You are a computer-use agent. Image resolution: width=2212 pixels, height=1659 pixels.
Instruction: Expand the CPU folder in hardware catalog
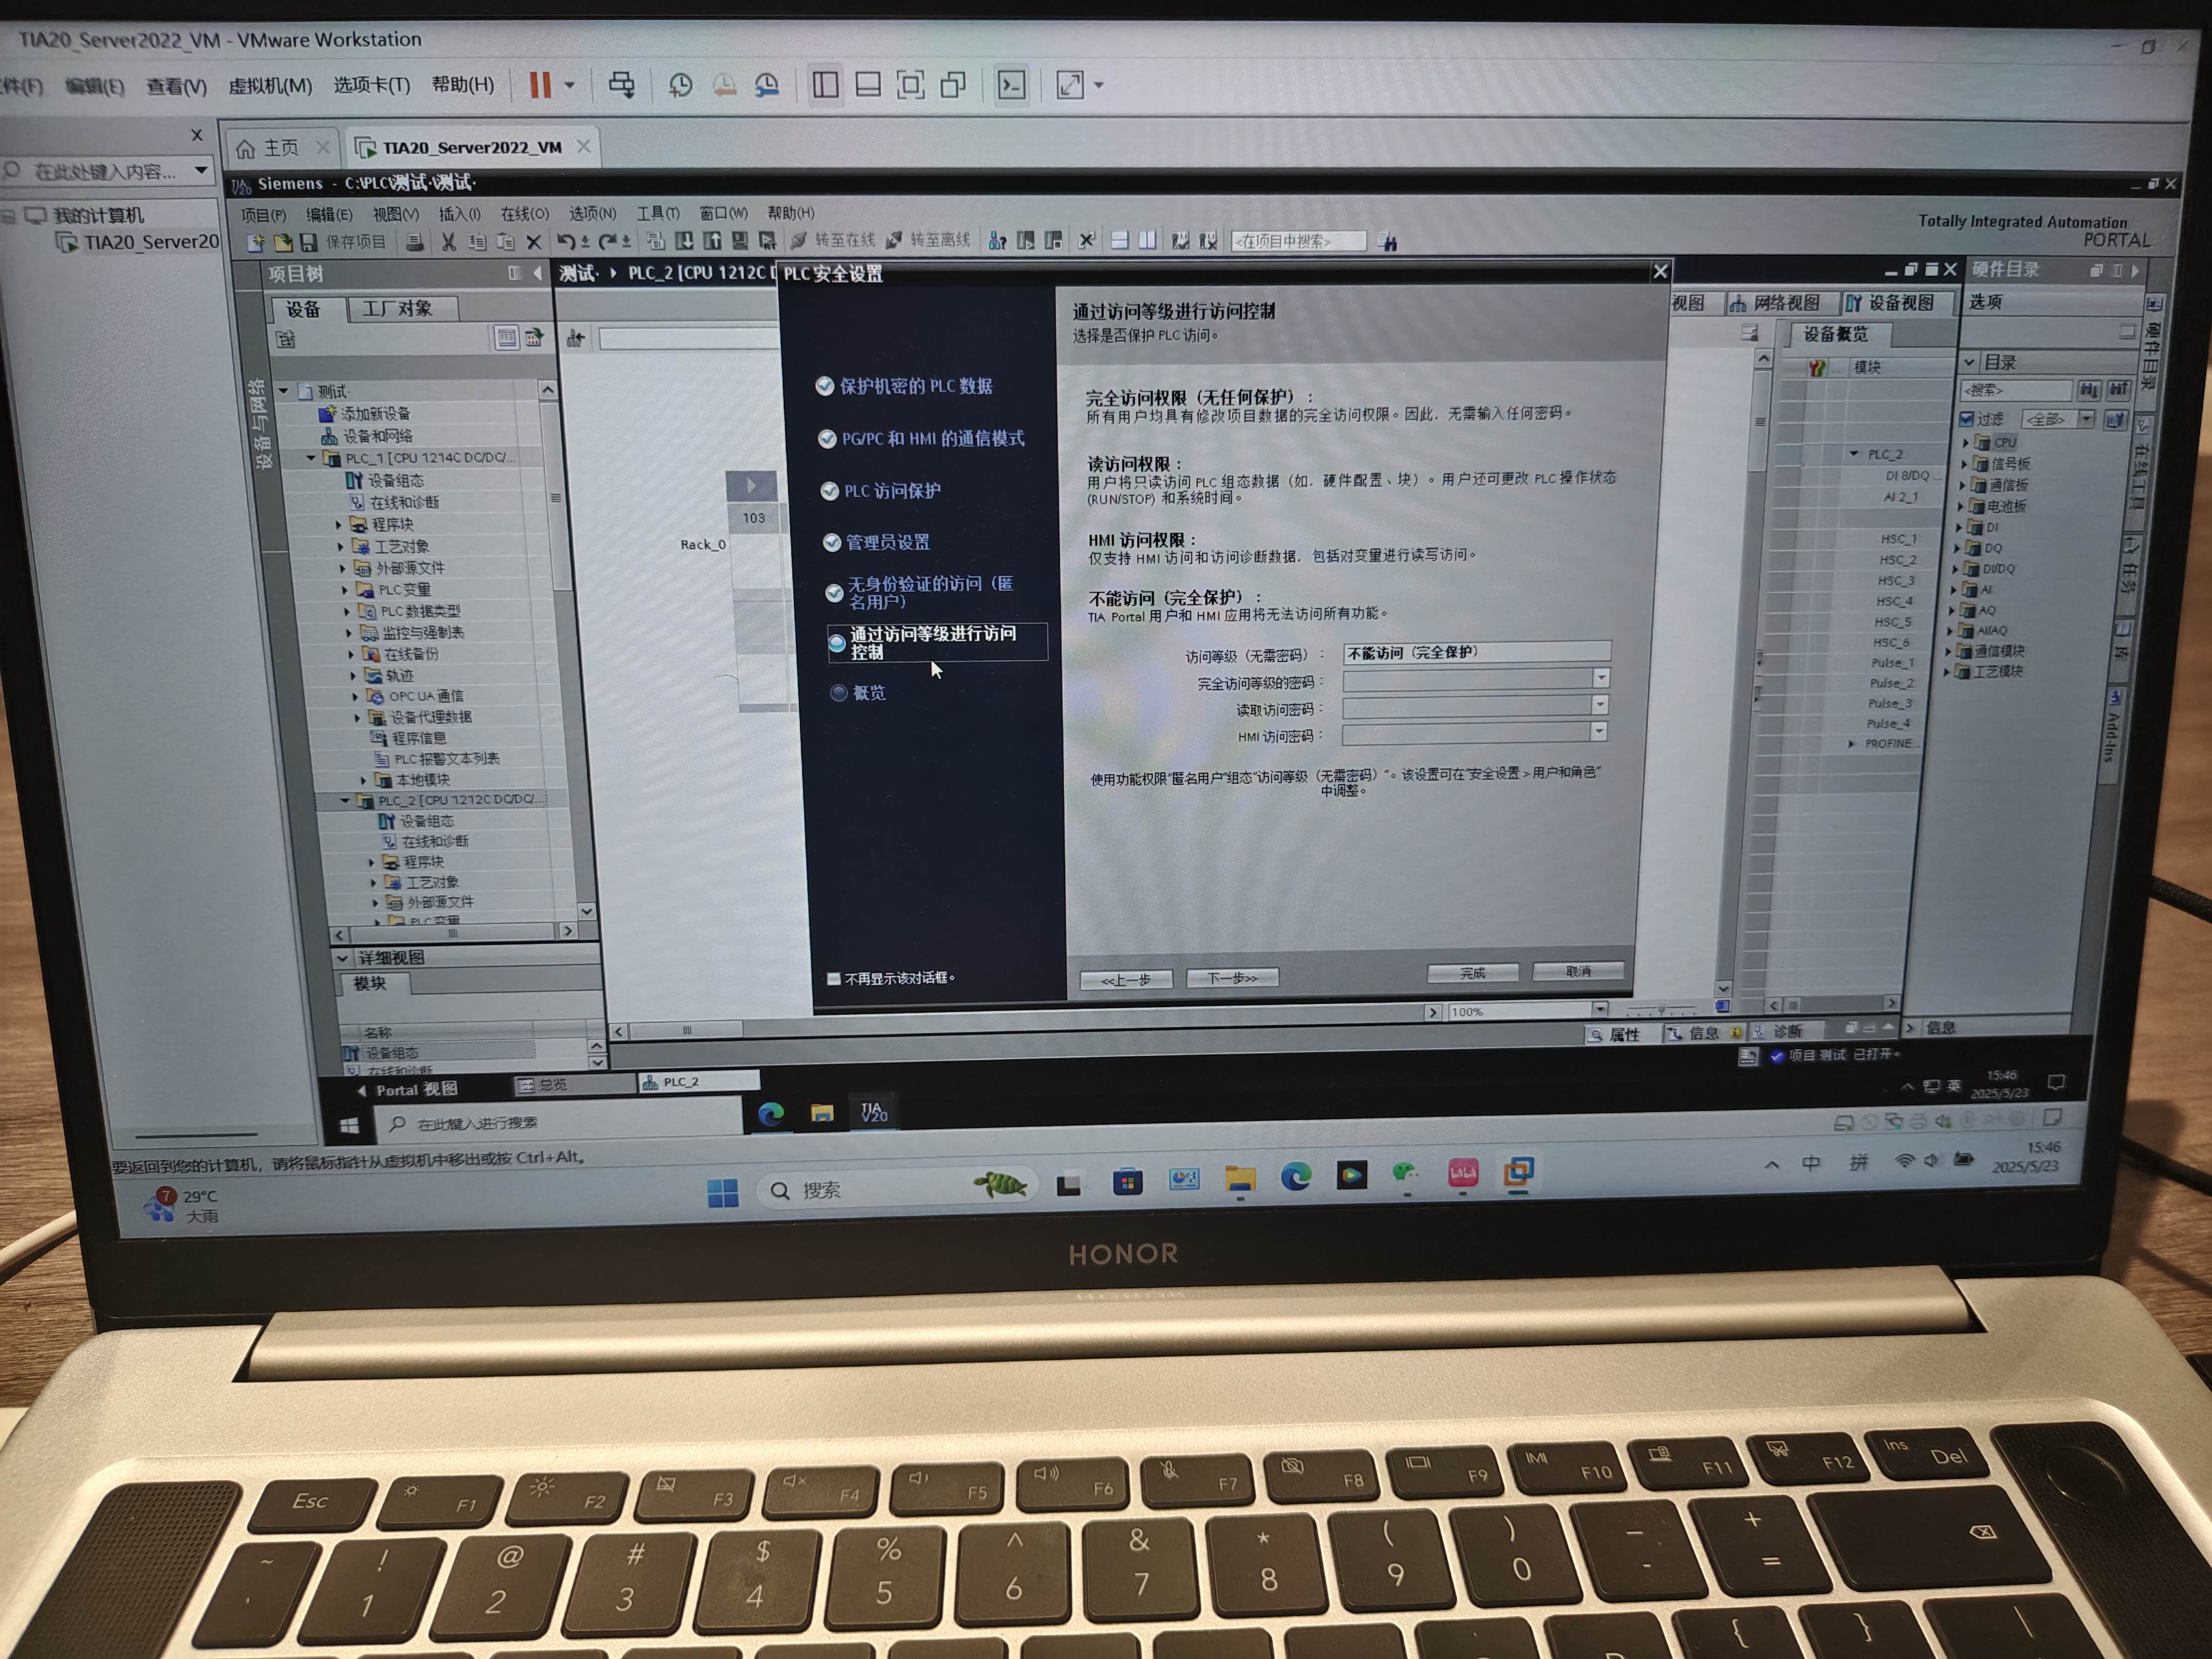click(1965, 442)
